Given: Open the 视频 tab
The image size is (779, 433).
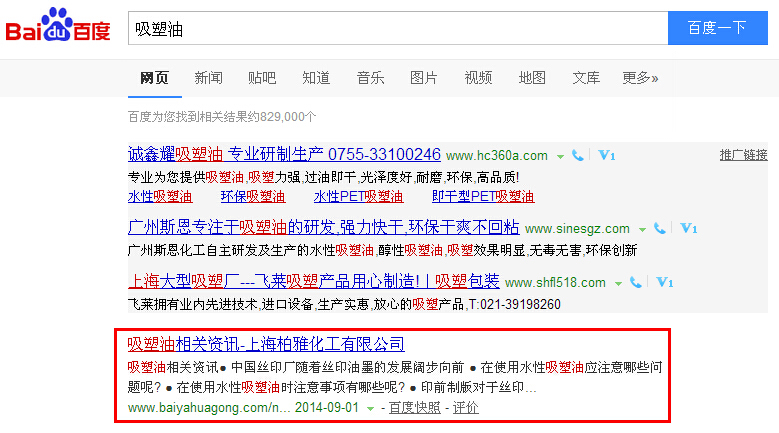Looking at the screenshot, I should [x=478, y=78].
